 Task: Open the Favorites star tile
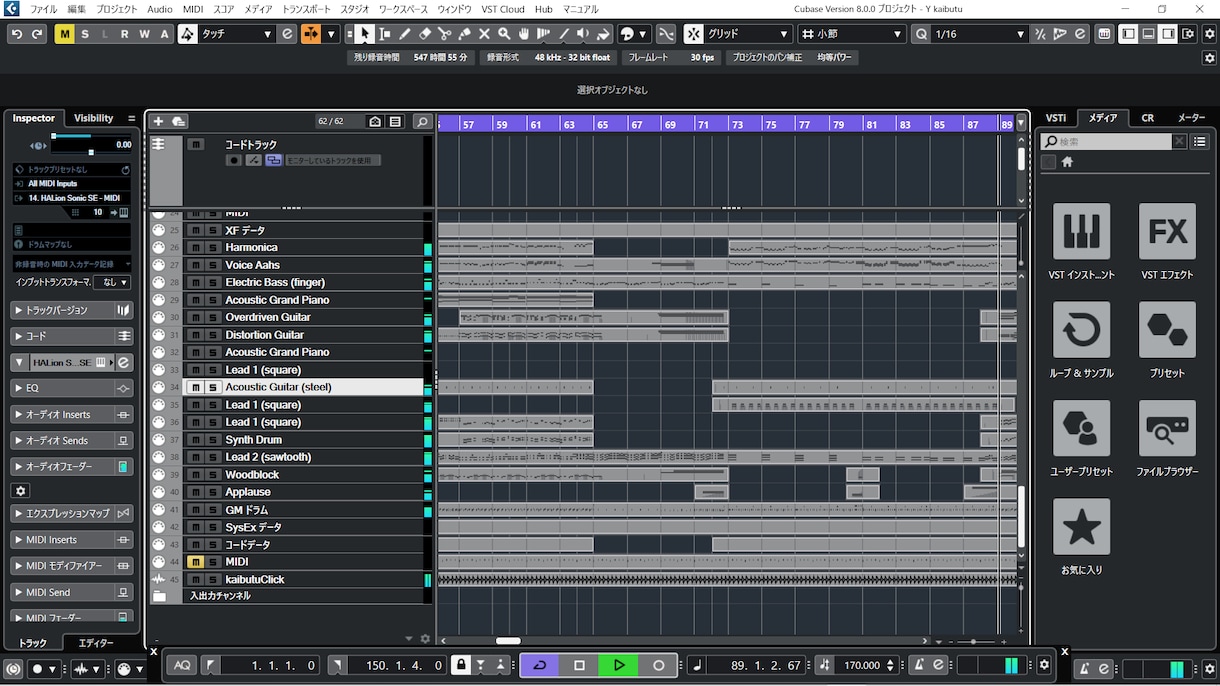click(x=1081, y=526)
